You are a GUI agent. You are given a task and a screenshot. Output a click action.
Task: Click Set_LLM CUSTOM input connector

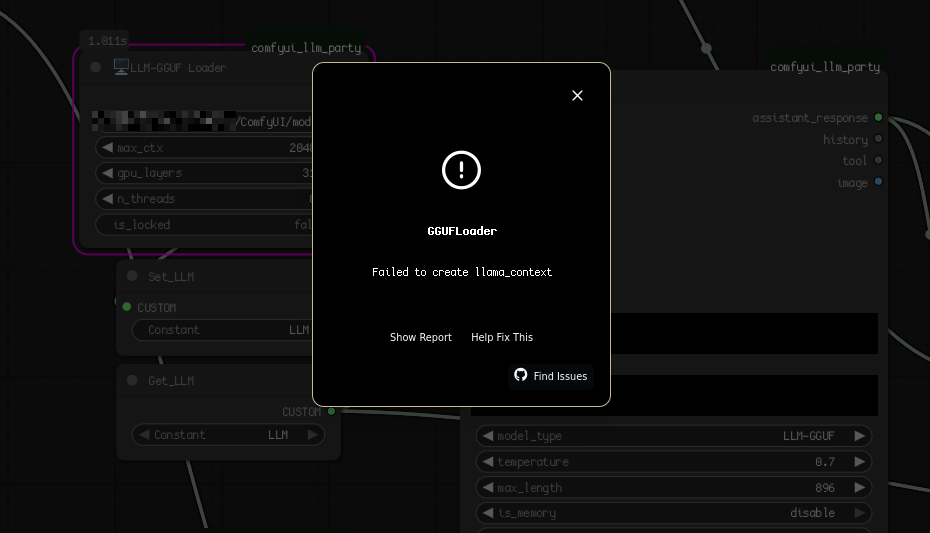coord(126,307)
